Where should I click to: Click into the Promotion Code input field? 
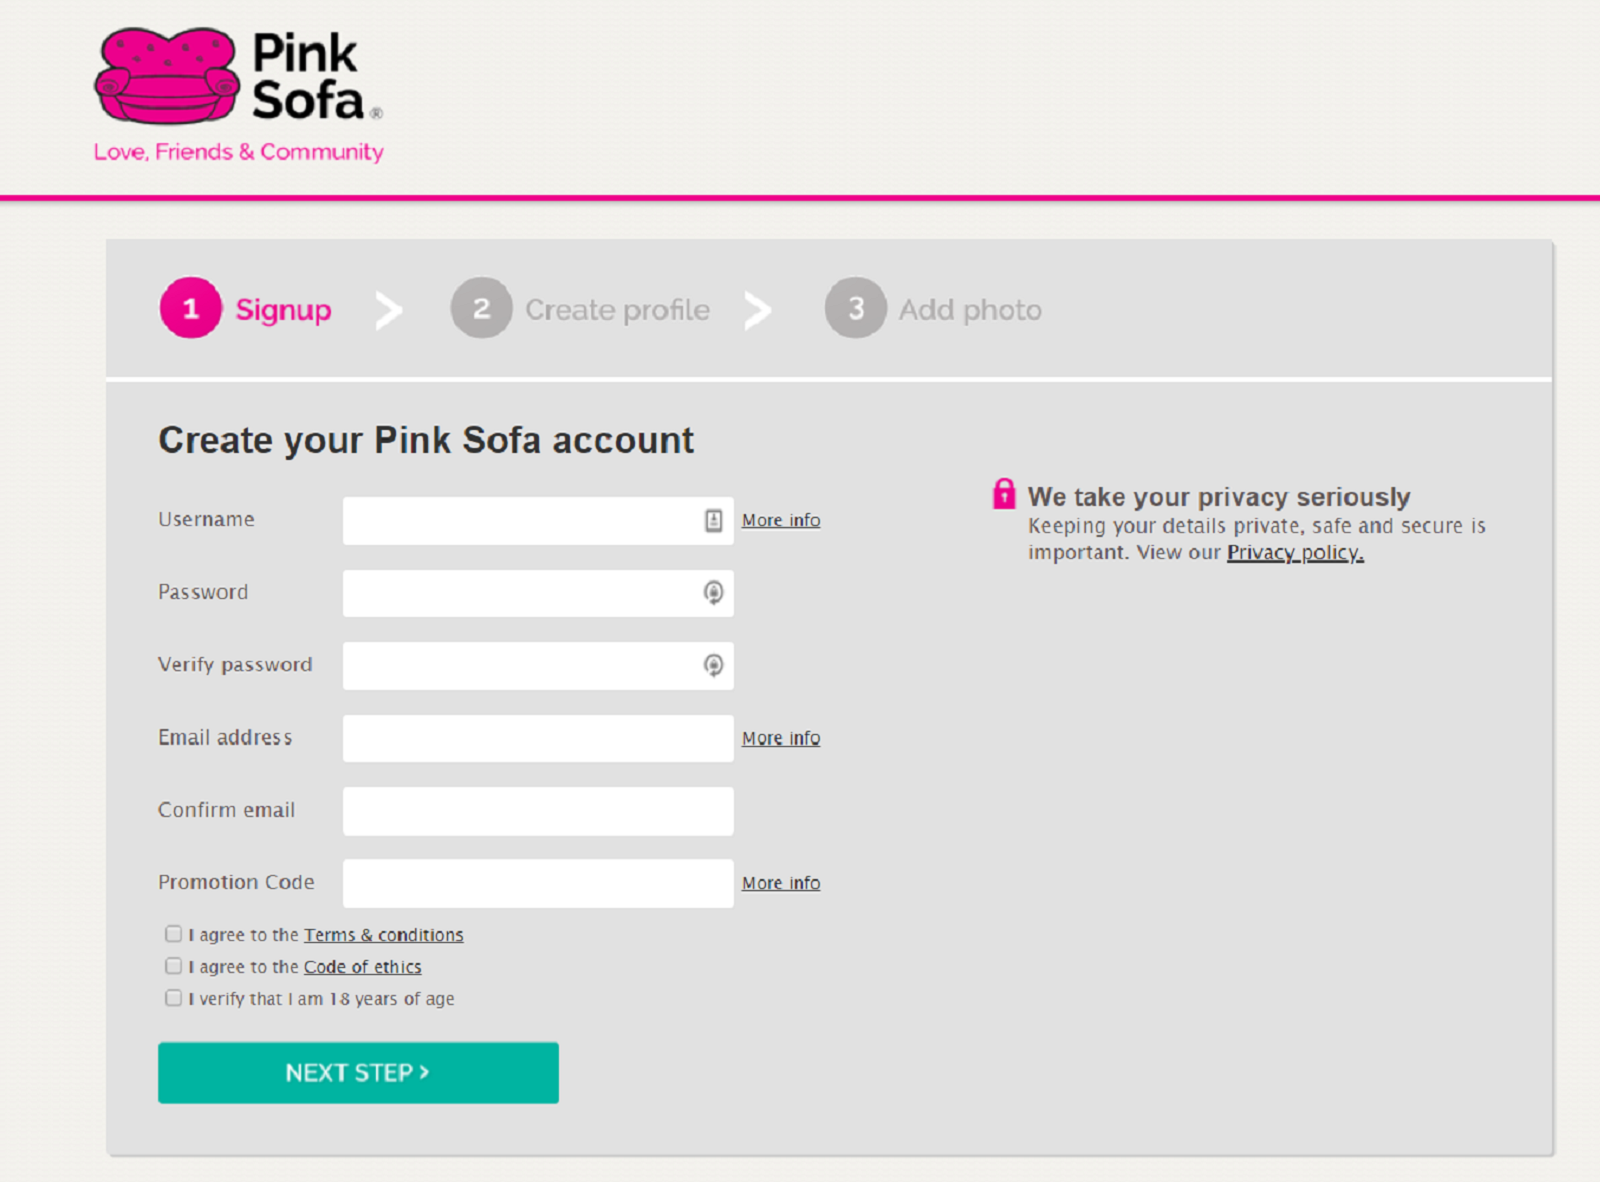point(537,883)
